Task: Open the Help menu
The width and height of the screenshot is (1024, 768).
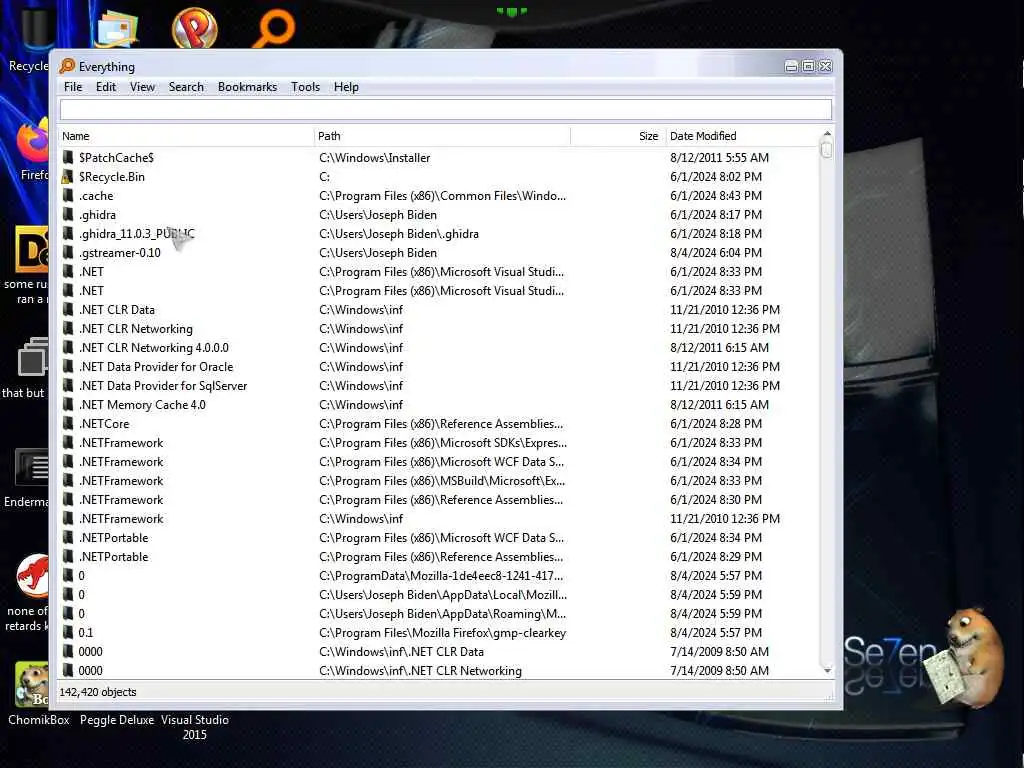Action: [346, 87]
